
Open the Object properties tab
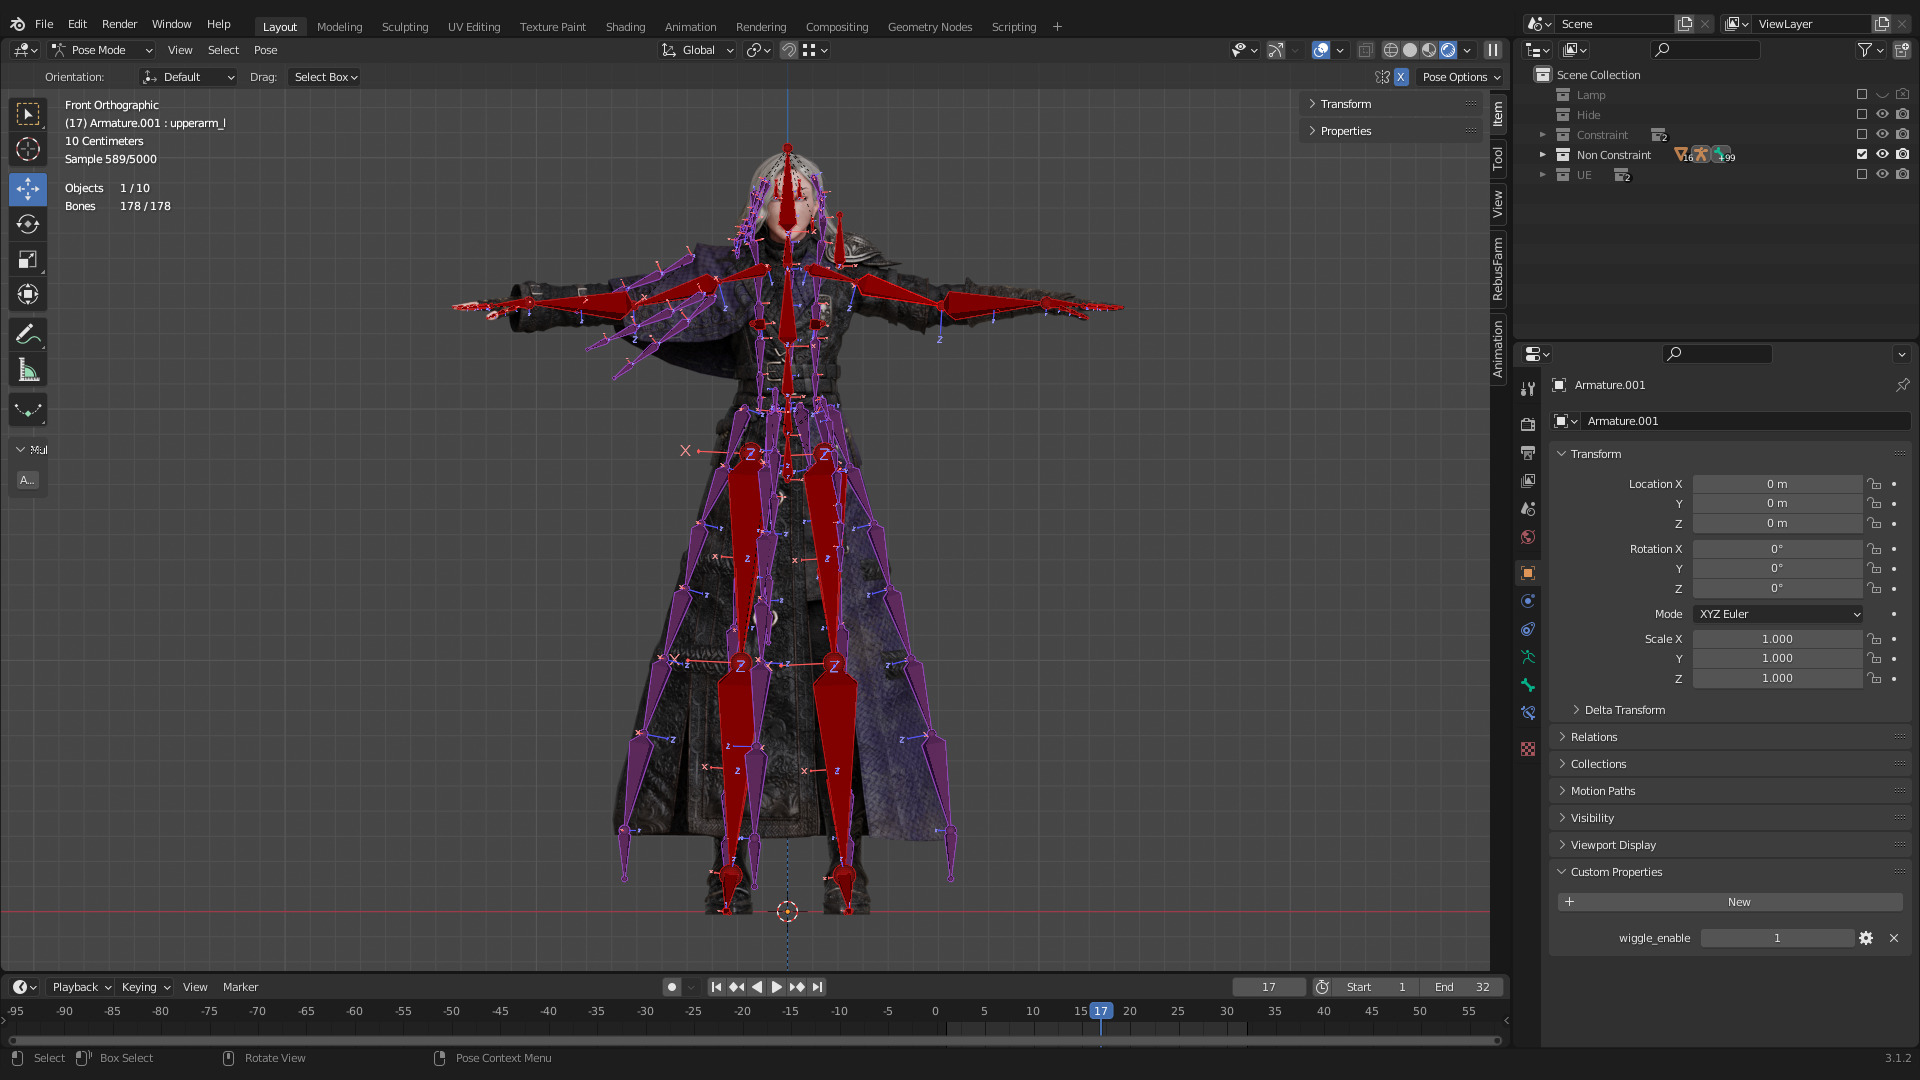pyautogui.click(x=1528, y=573)
